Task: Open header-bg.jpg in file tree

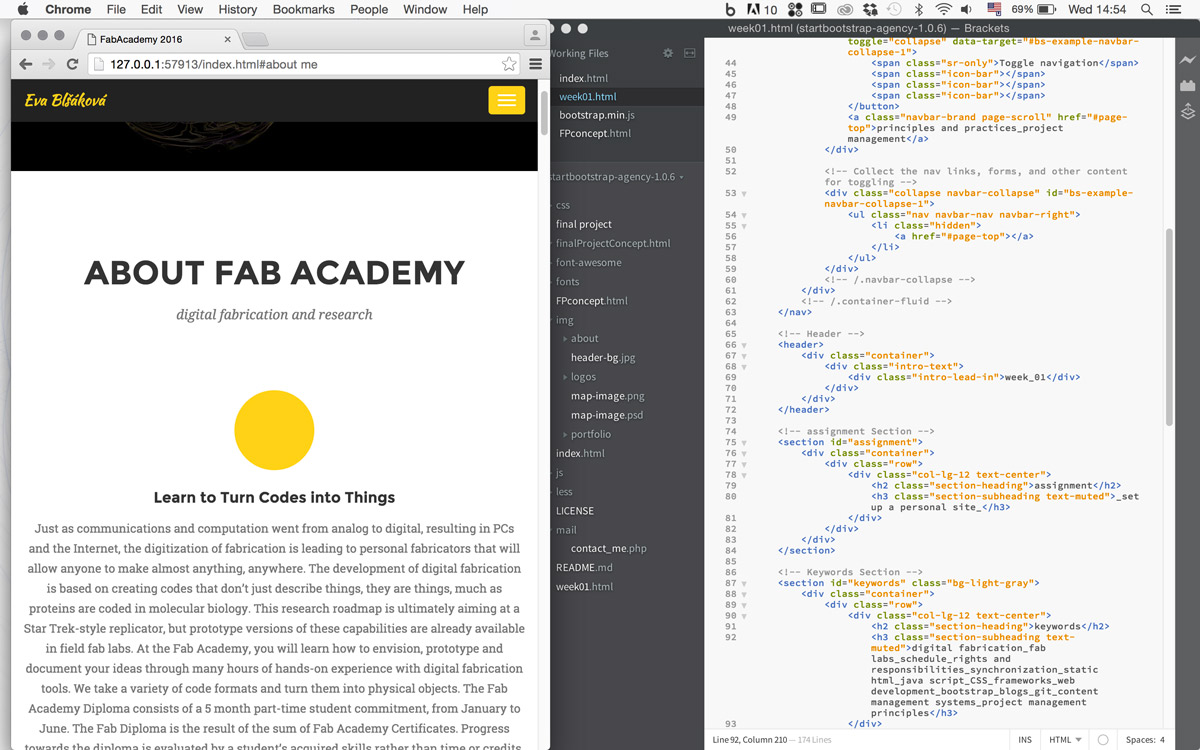Action: click(x=603, y=357)
